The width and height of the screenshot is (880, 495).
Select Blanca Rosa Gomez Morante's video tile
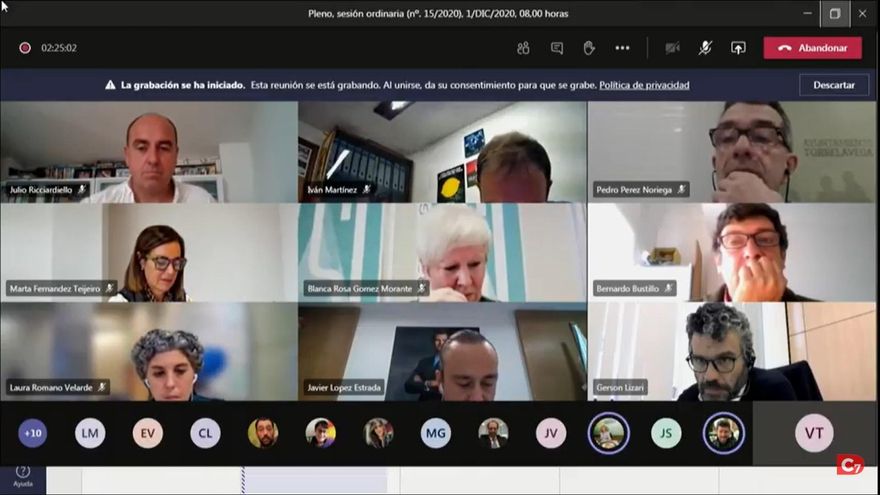pos(442,252)
